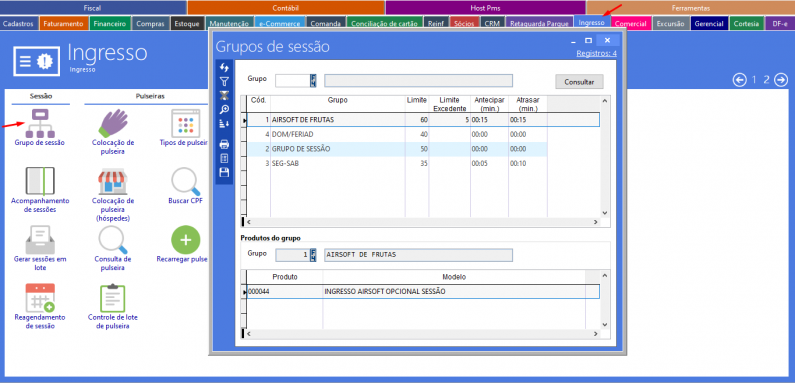Screen dimensions: 795x383
Task: Switch to Compras tab
Action: (x=150, y=23)
